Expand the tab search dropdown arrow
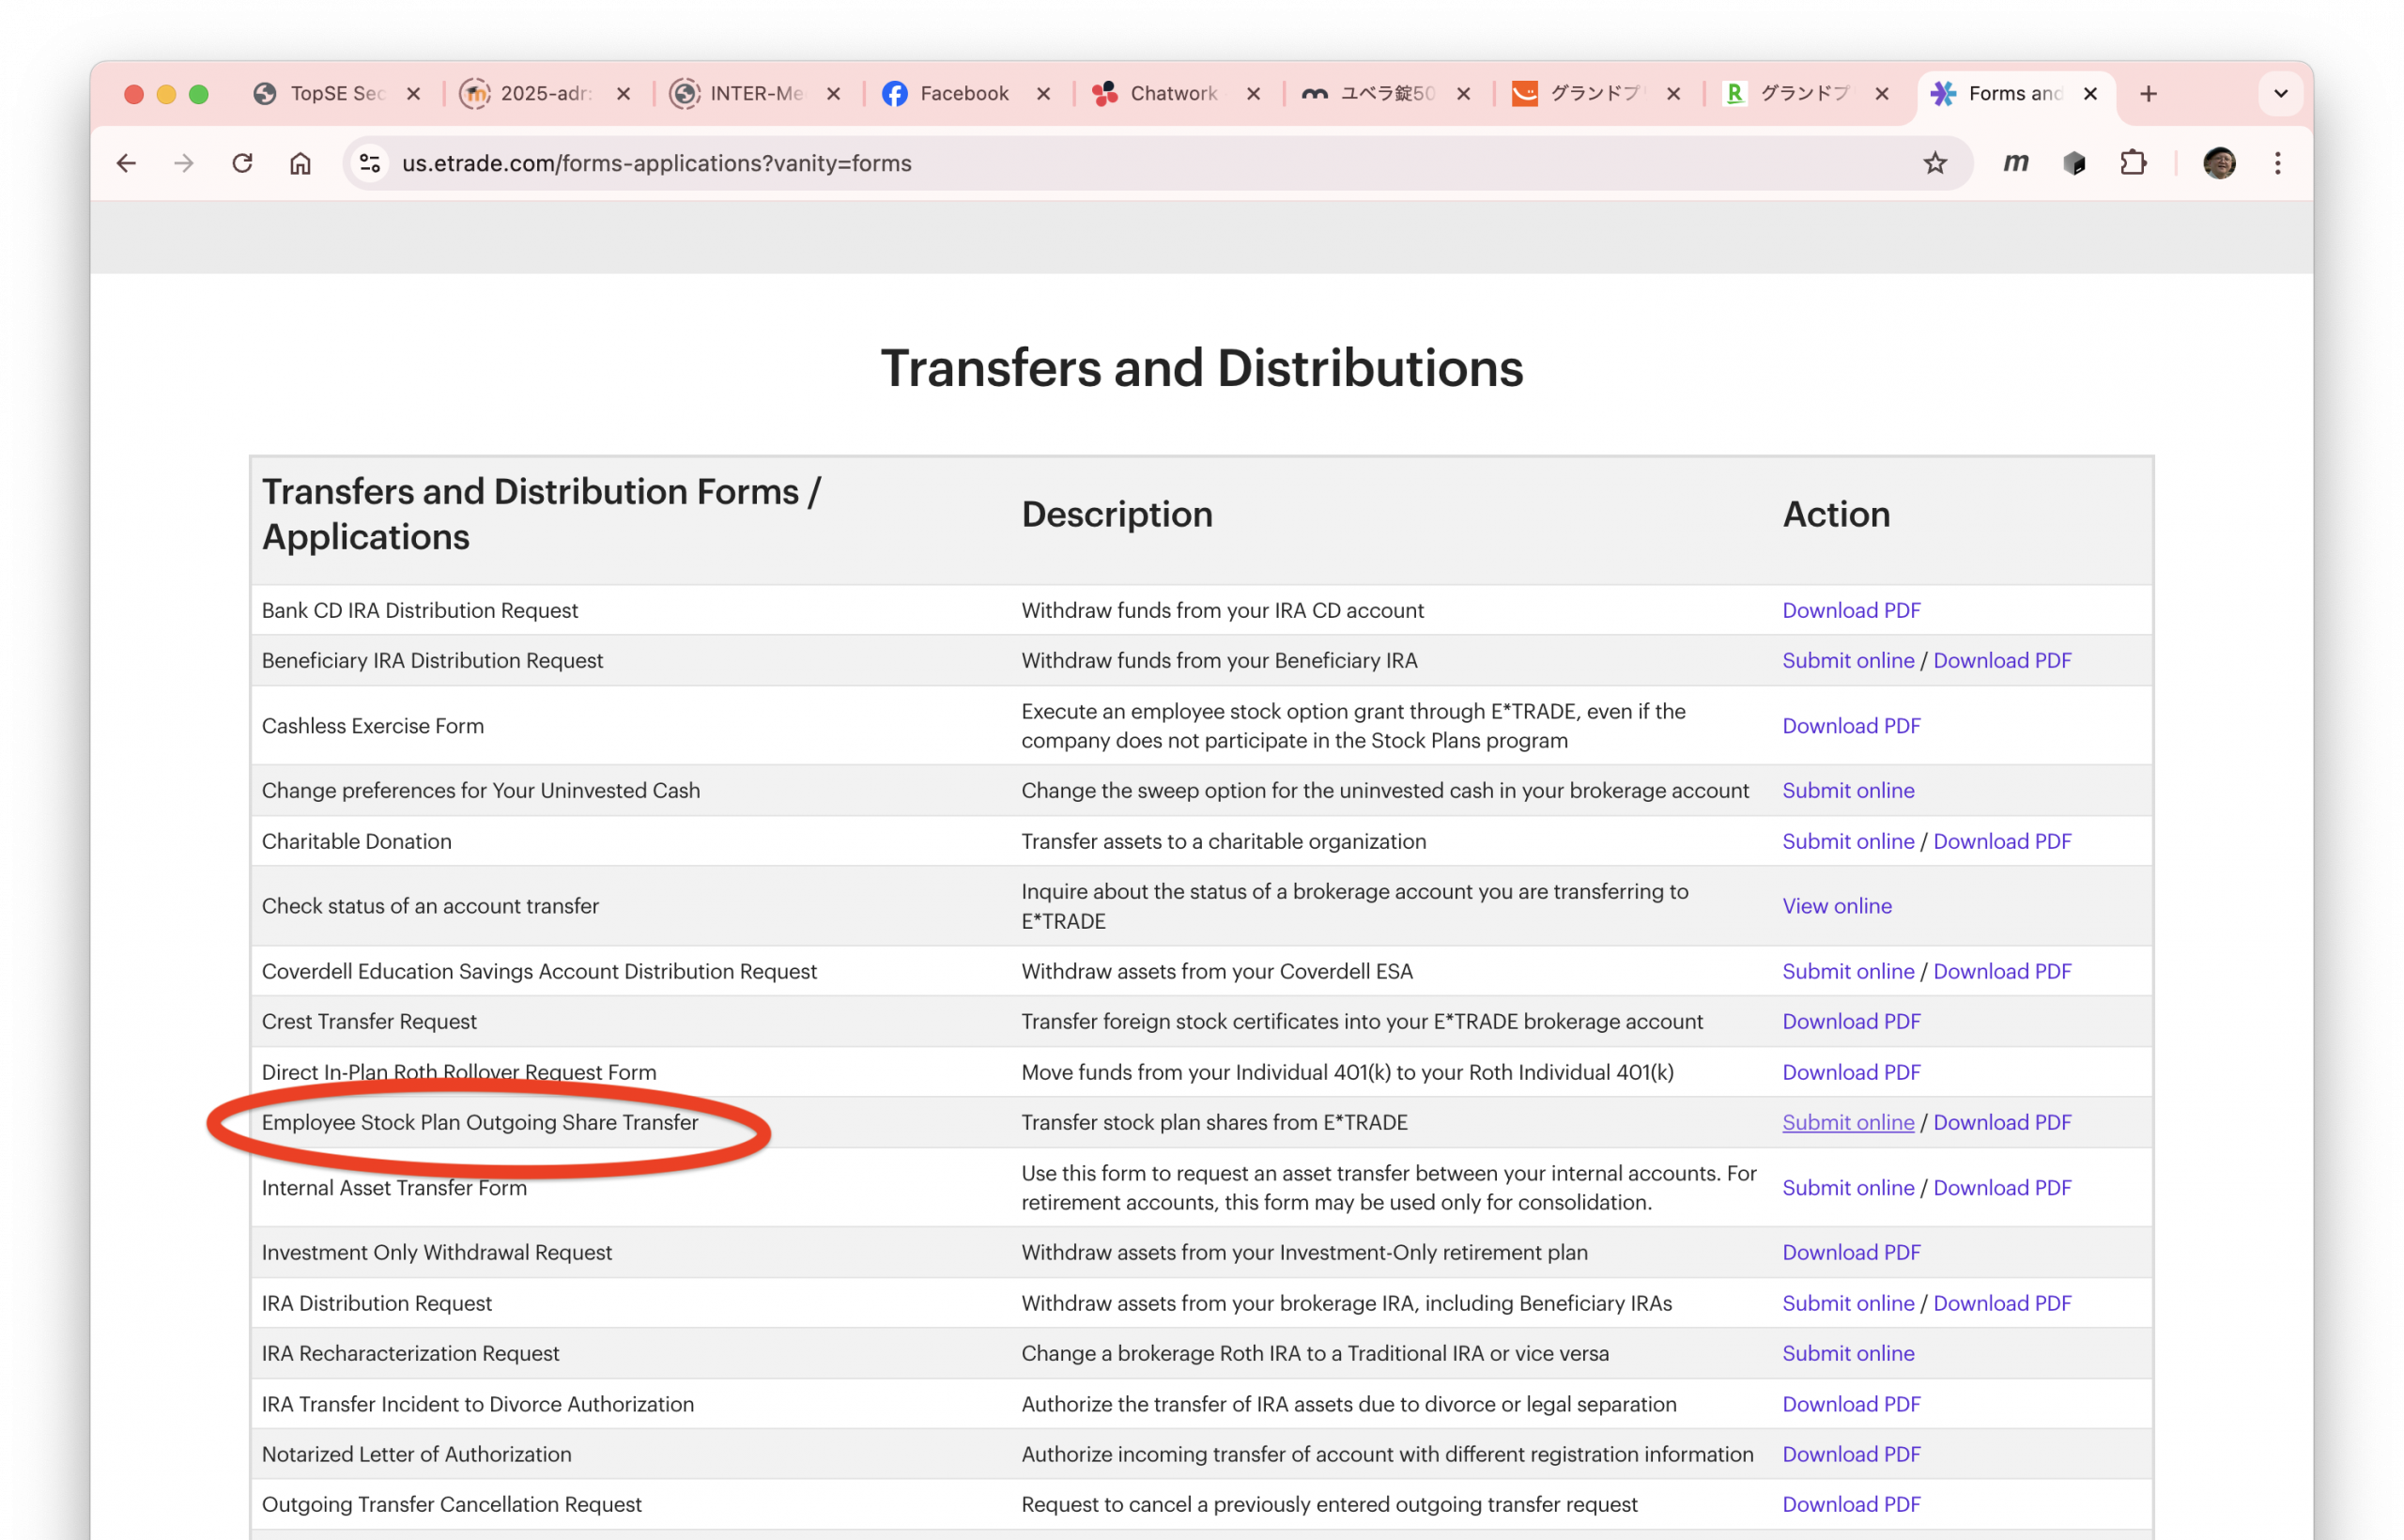 2281,94
